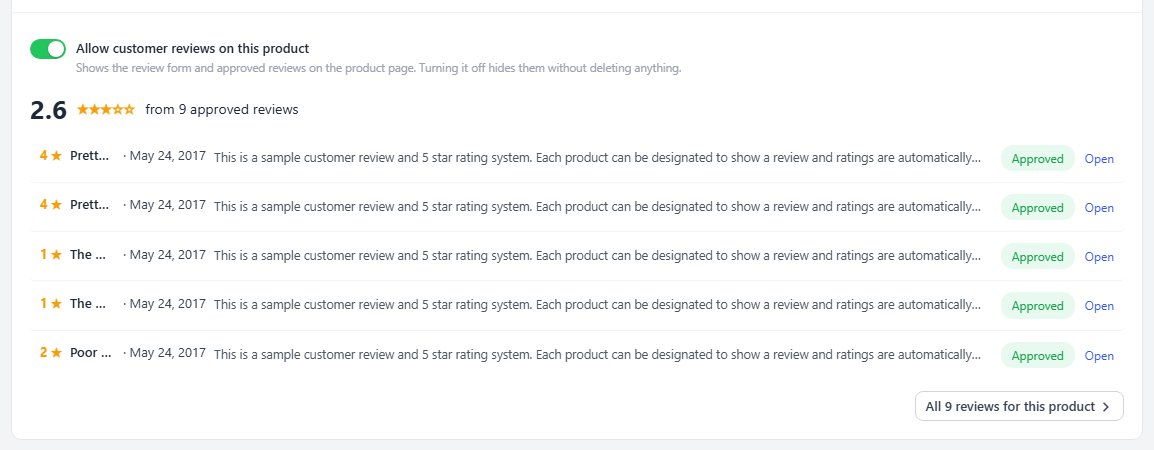Click the gold star rating next to 2.6
This screenshot has width=1154, height=450.
(106, 110)
